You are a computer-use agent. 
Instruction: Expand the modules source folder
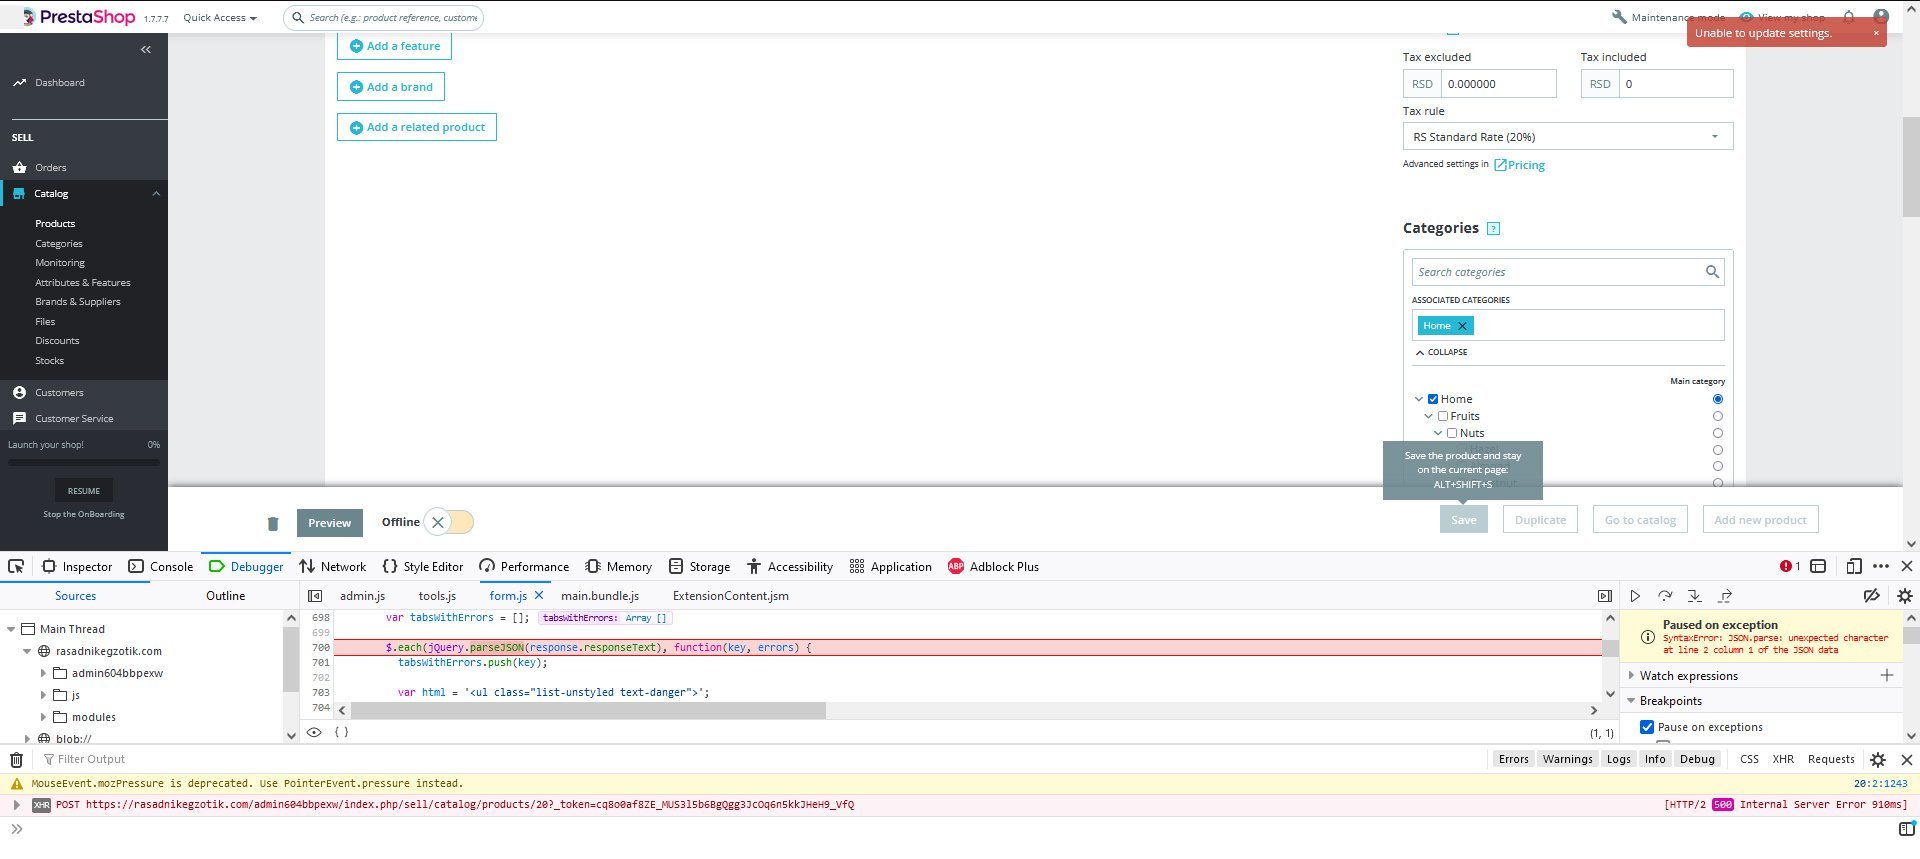point(43,717)
